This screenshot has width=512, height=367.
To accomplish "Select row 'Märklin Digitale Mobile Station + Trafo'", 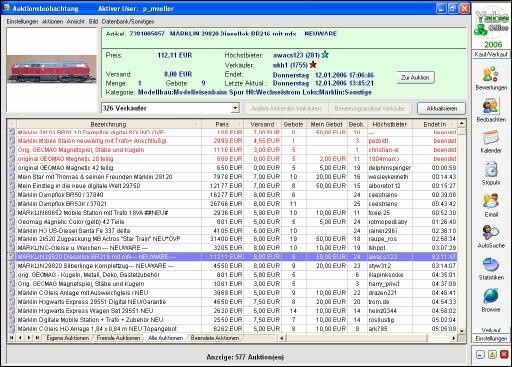I will click(x=232, y=320).
